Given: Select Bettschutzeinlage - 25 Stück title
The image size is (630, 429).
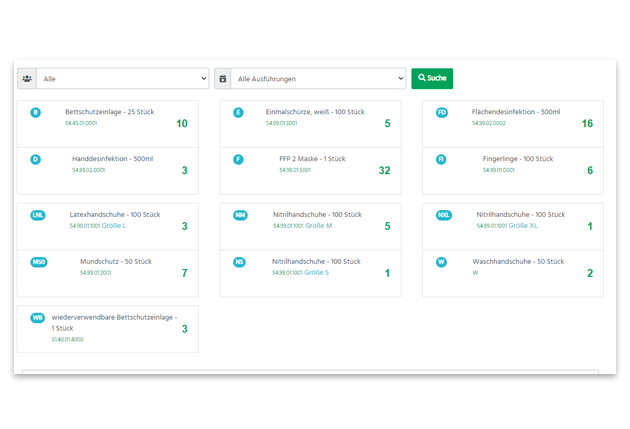Looking at the screenshot, I should [x=110, y=112].
